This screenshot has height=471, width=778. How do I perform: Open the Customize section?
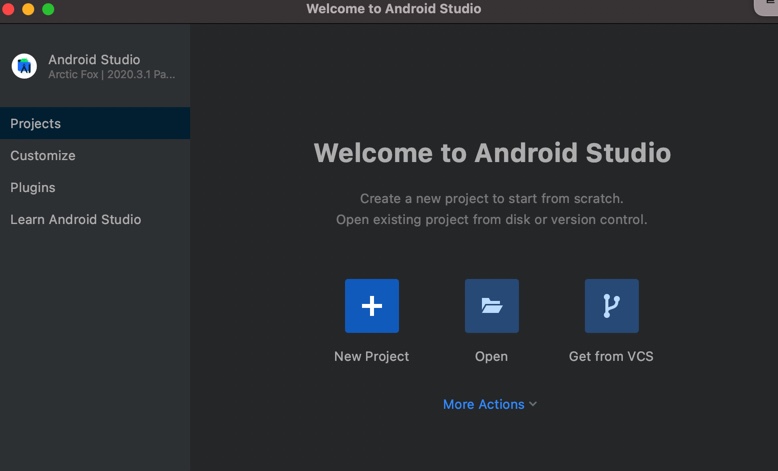(x=95, y=155)
